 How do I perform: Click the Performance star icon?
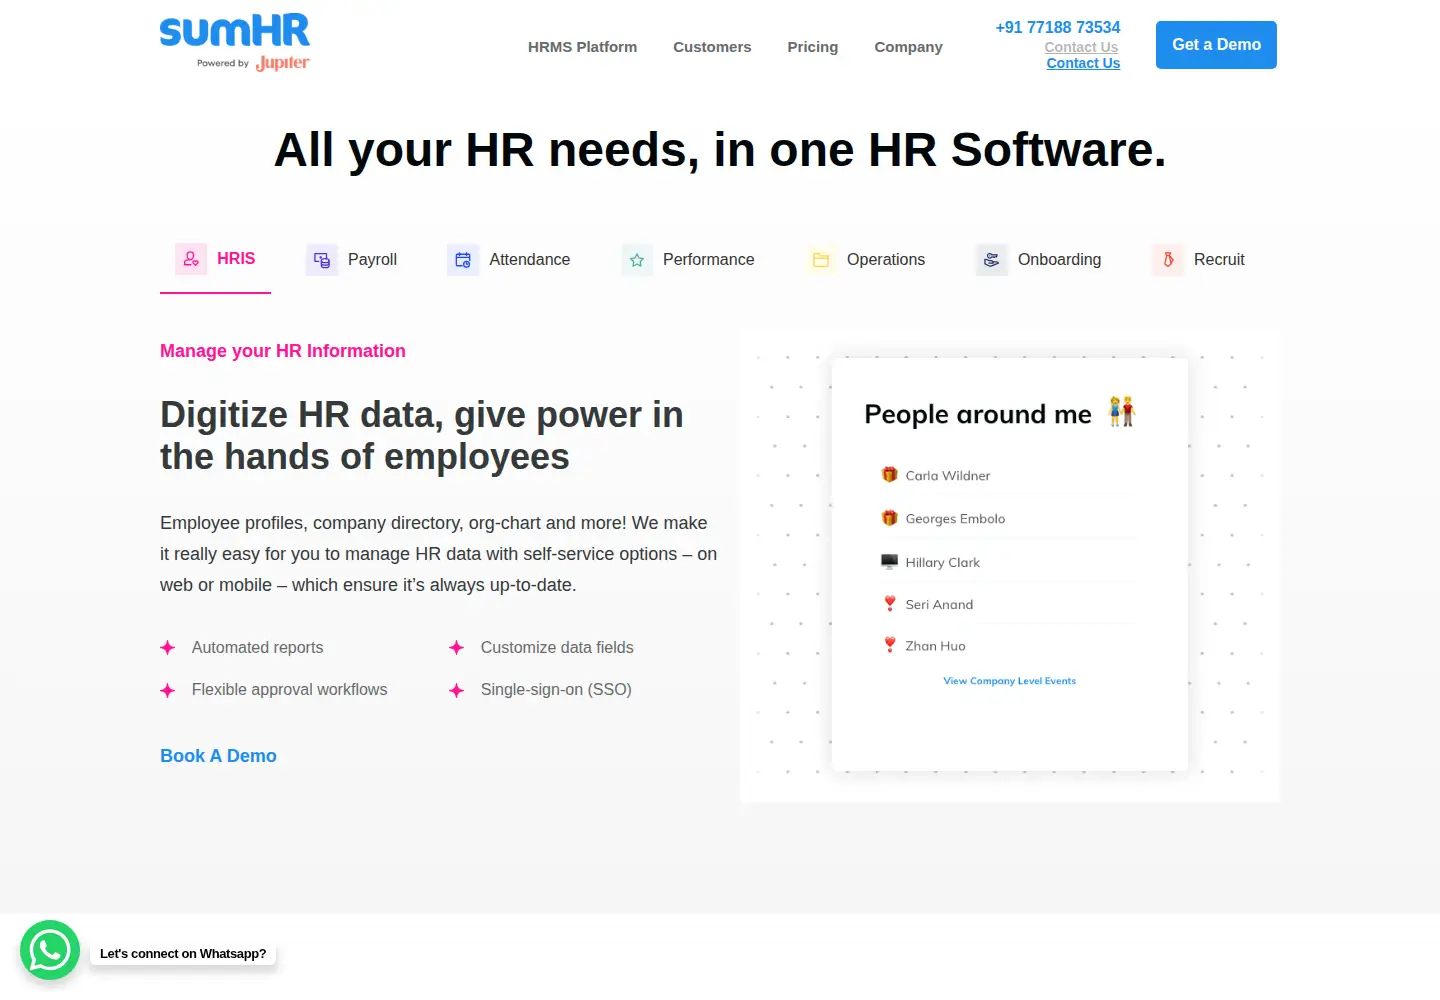(637, 260)
